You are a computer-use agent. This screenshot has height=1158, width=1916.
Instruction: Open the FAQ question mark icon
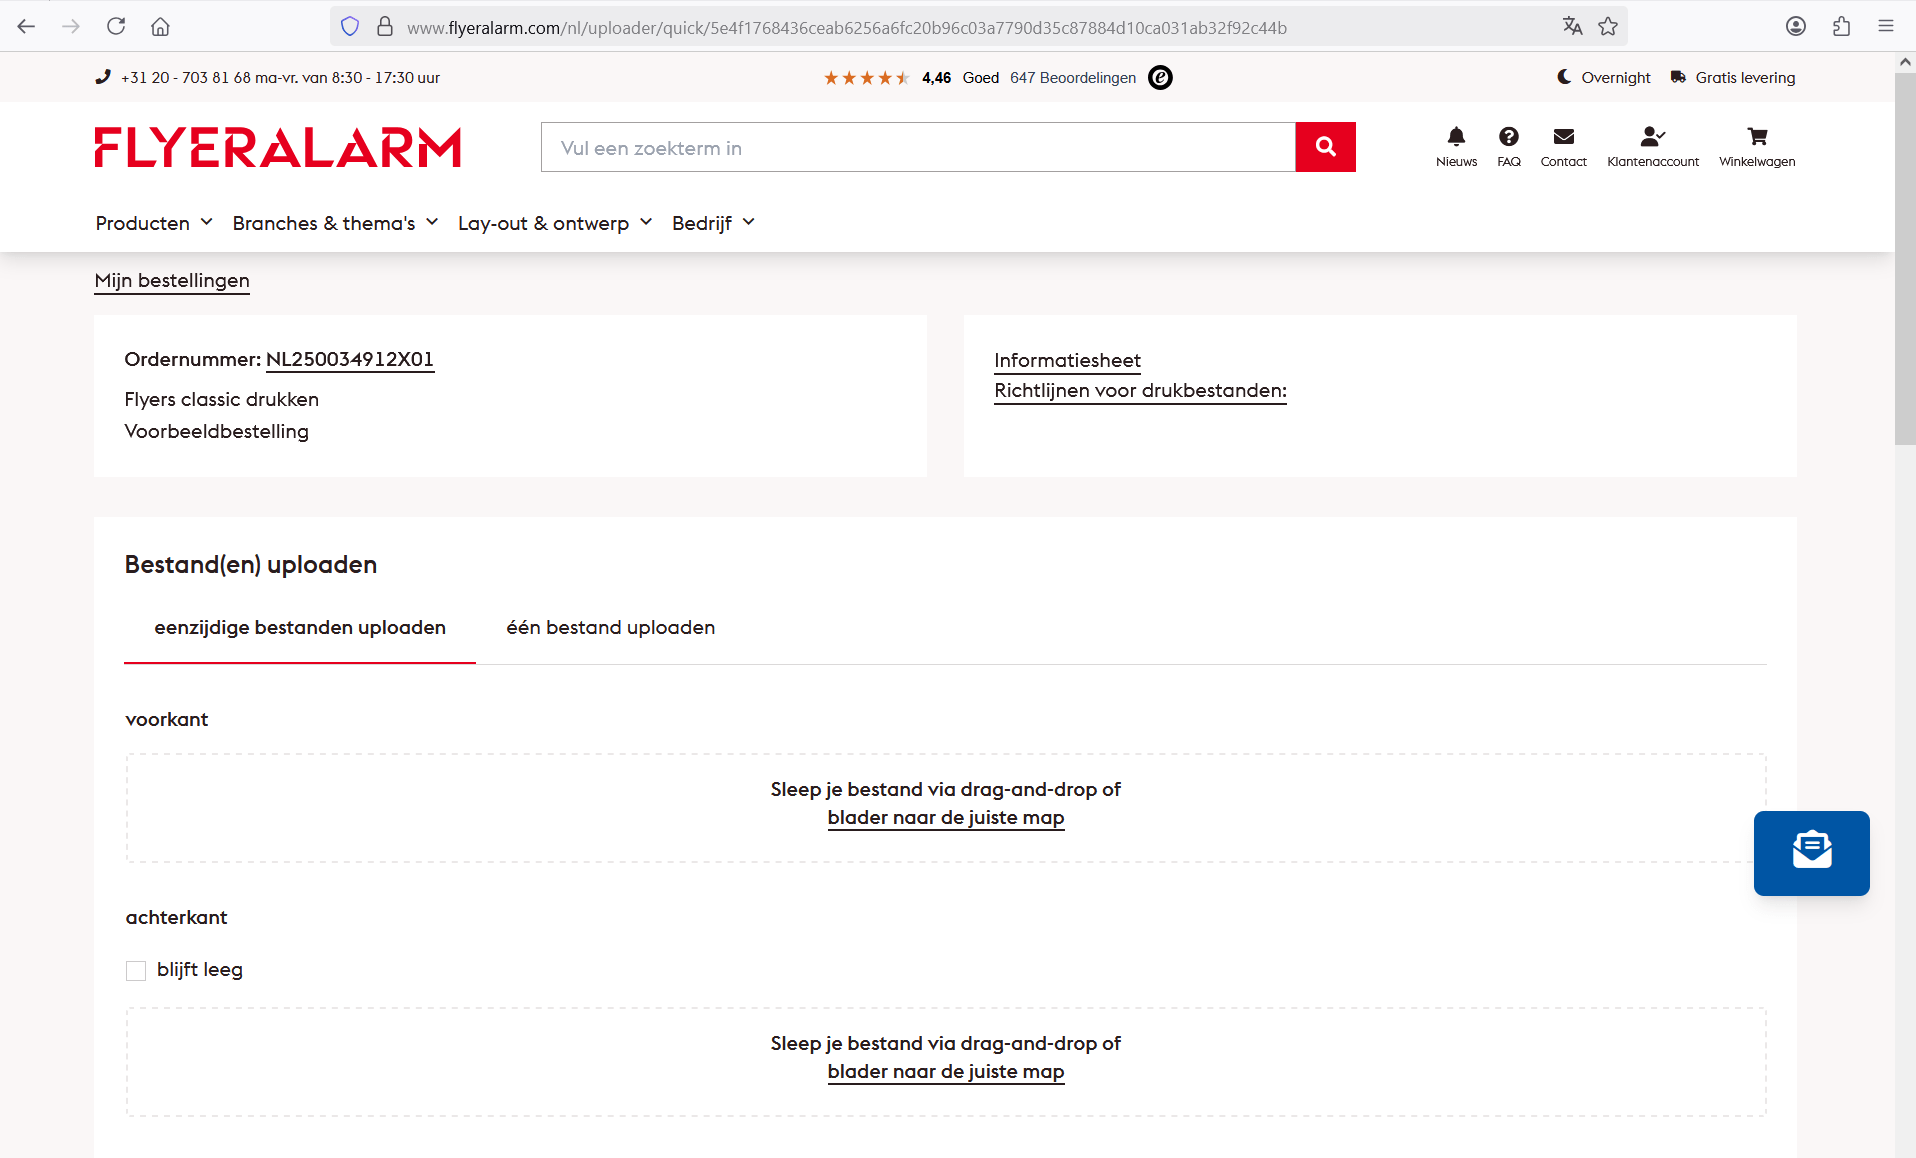[x=1508, y=137]
